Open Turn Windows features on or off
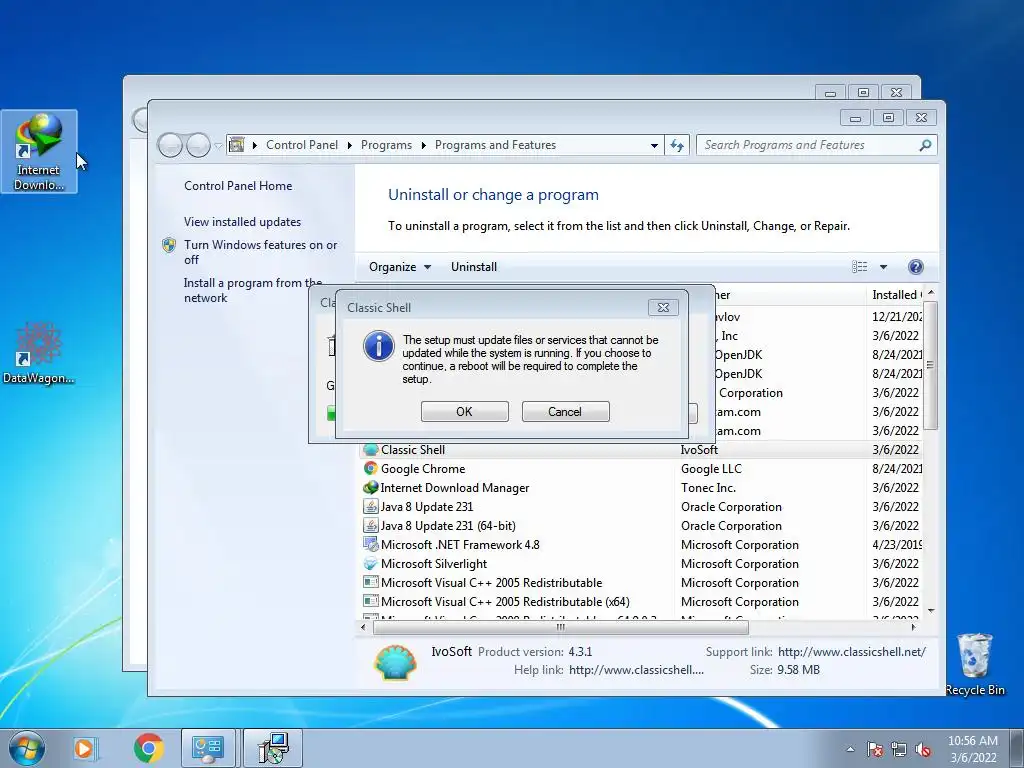1024x768 pixels. (260, 252)
